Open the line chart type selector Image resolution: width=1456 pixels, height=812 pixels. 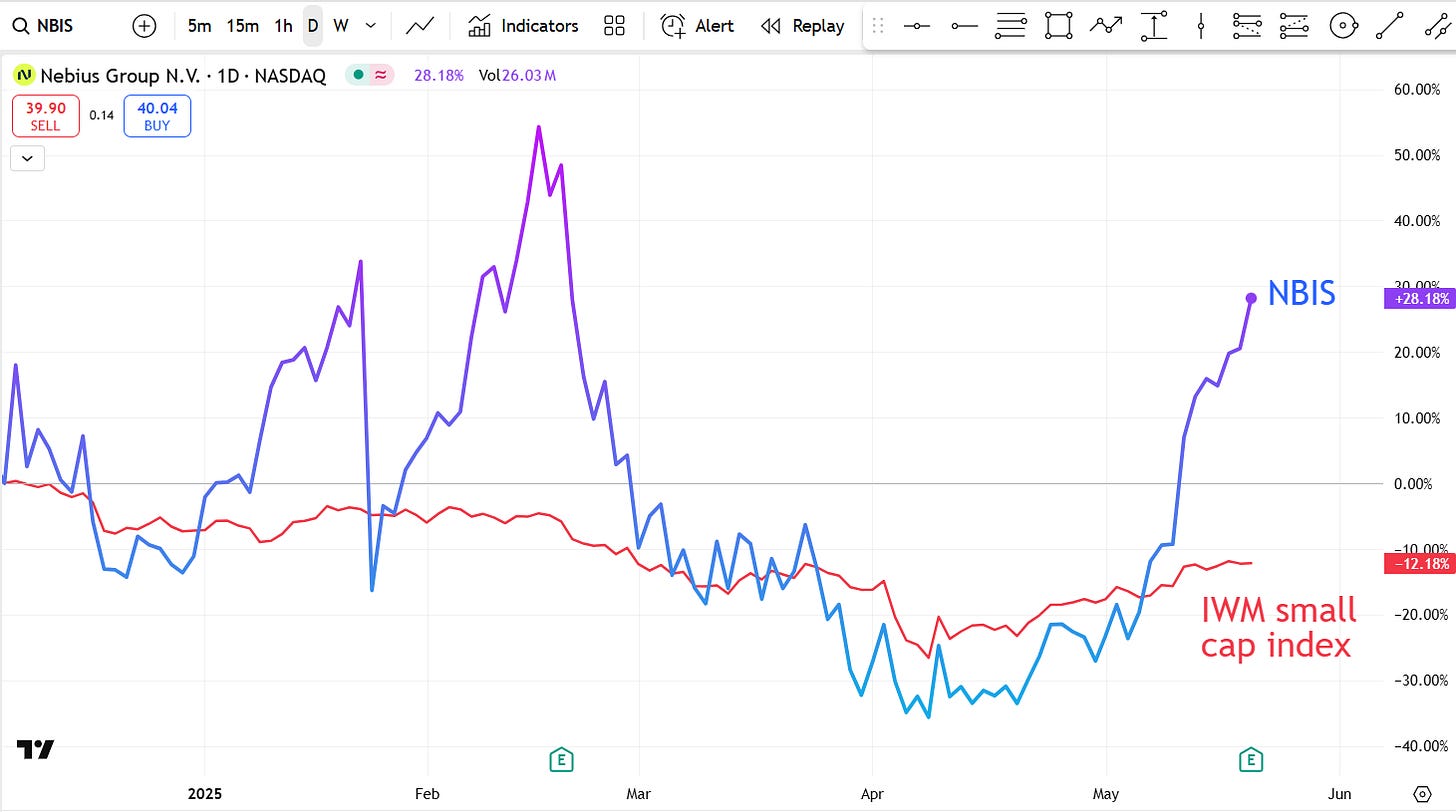pos(419,26)
